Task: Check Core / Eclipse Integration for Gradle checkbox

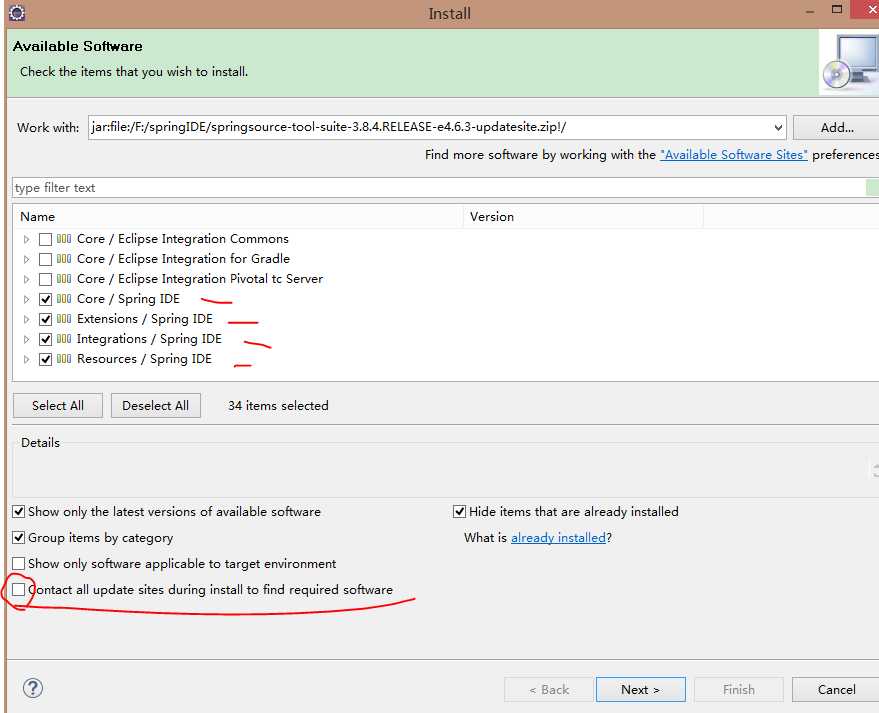Action: 45,260
